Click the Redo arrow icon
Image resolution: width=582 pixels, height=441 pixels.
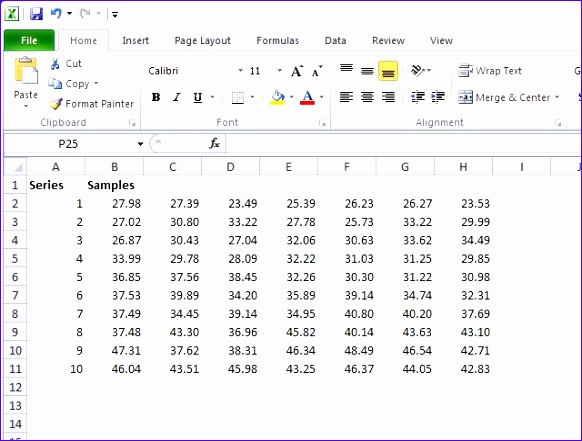click(85, 14)
